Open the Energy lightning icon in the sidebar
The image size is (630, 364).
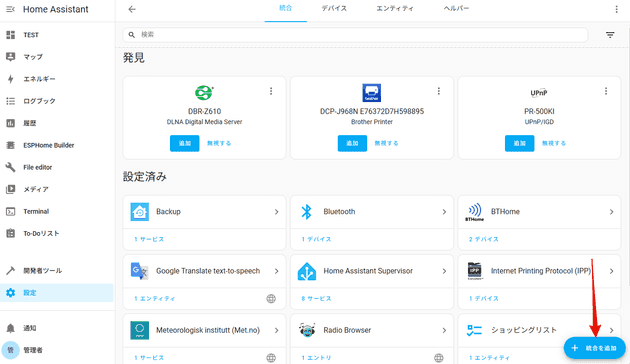point(10,79)
